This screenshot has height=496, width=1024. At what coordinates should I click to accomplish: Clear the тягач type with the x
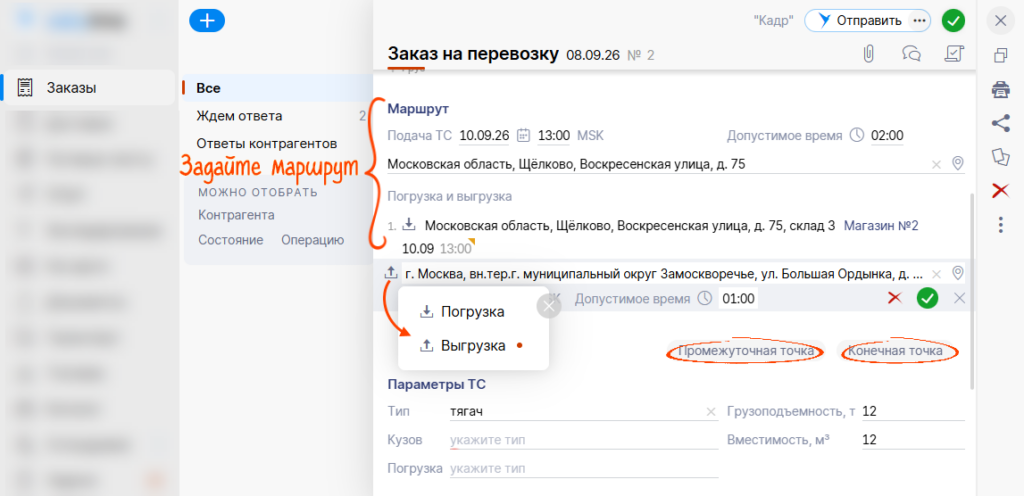711,412
